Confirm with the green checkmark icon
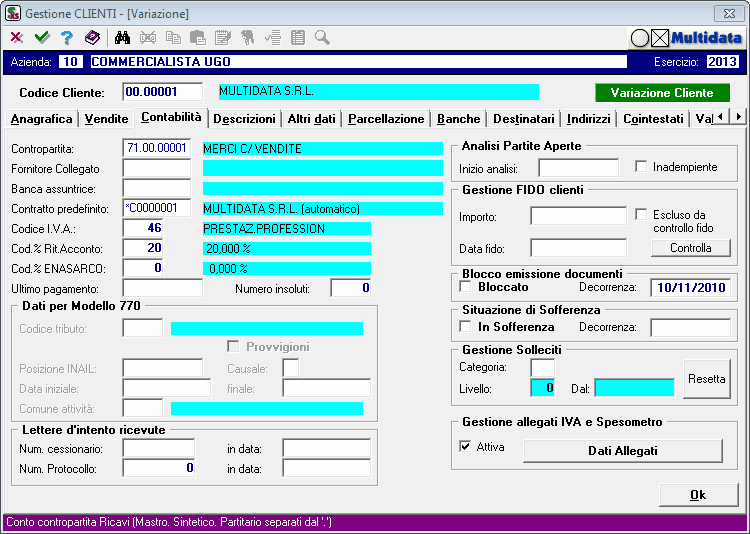Viewport: 750px width, 534px height. point(42,37)
